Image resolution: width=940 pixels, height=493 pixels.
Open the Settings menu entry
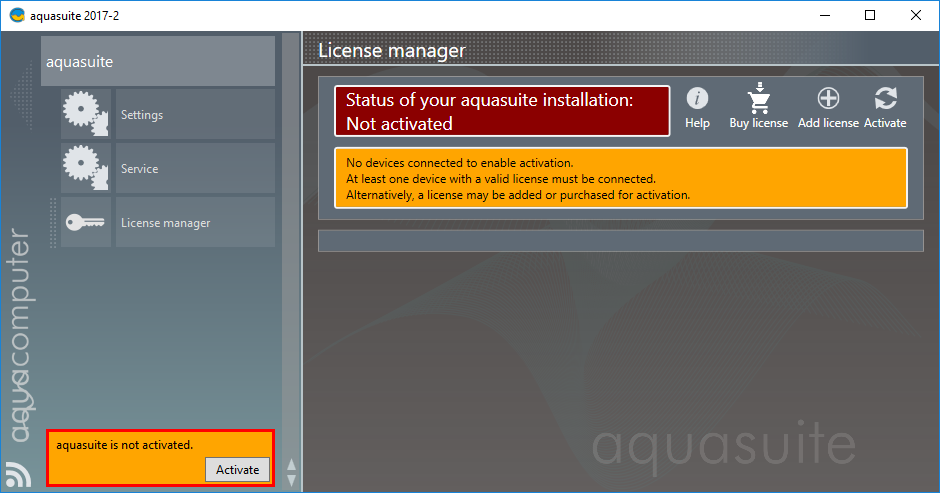tap(195, 115)
